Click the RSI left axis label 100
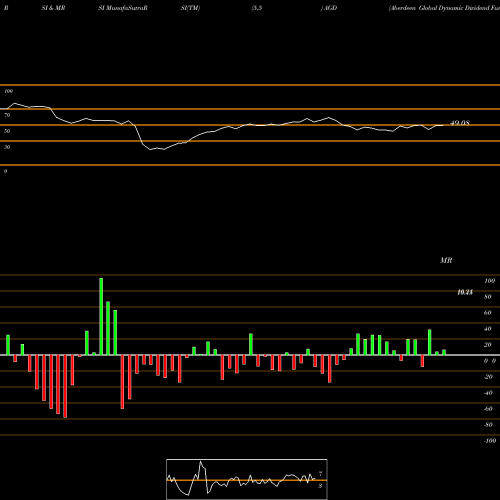The image size is (500, 500). click(x=8, y=91)
